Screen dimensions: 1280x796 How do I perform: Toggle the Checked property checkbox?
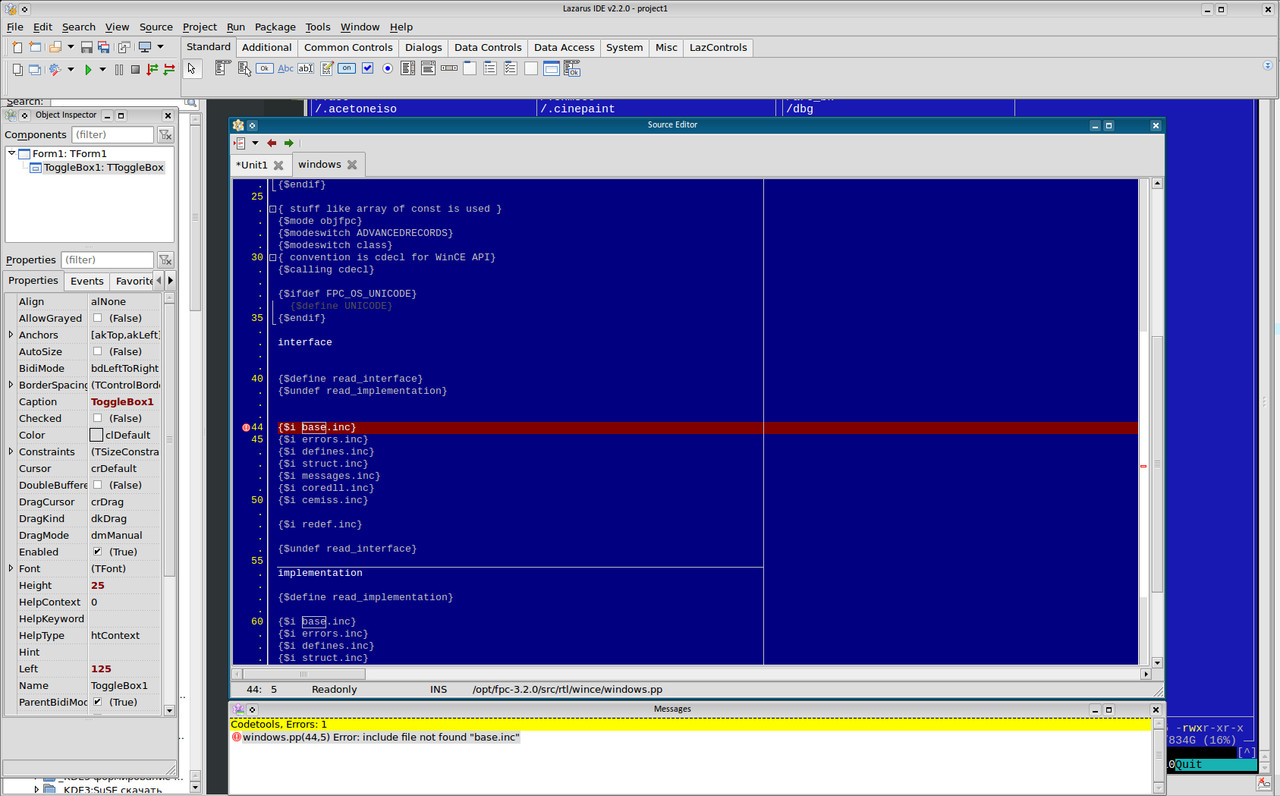97,418
